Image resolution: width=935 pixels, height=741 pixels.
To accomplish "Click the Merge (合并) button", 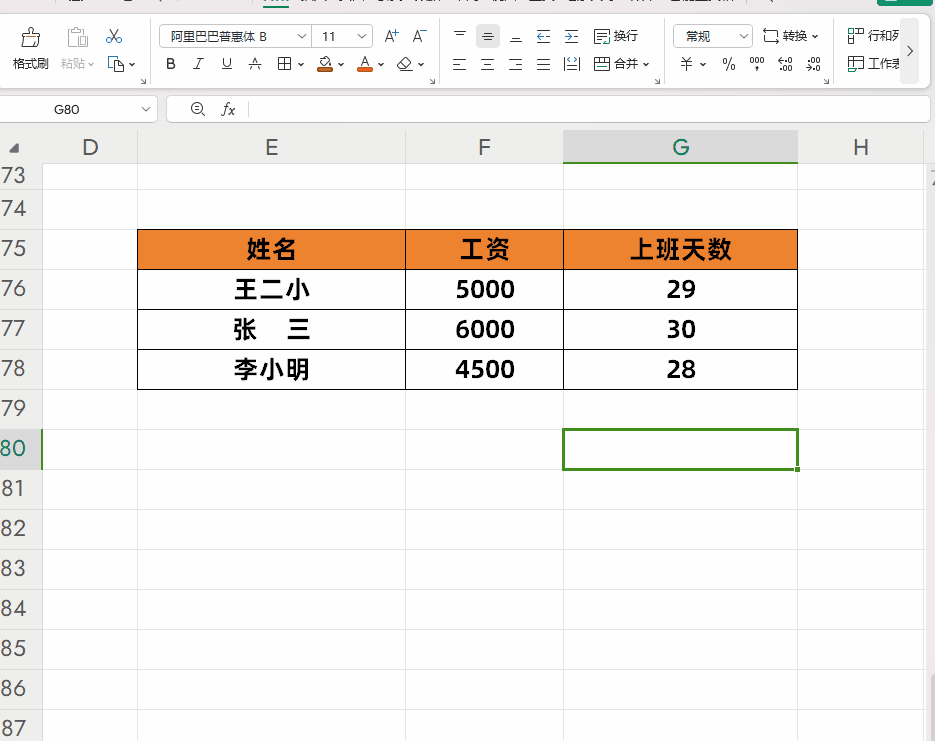I will click(x=621, y=64).
